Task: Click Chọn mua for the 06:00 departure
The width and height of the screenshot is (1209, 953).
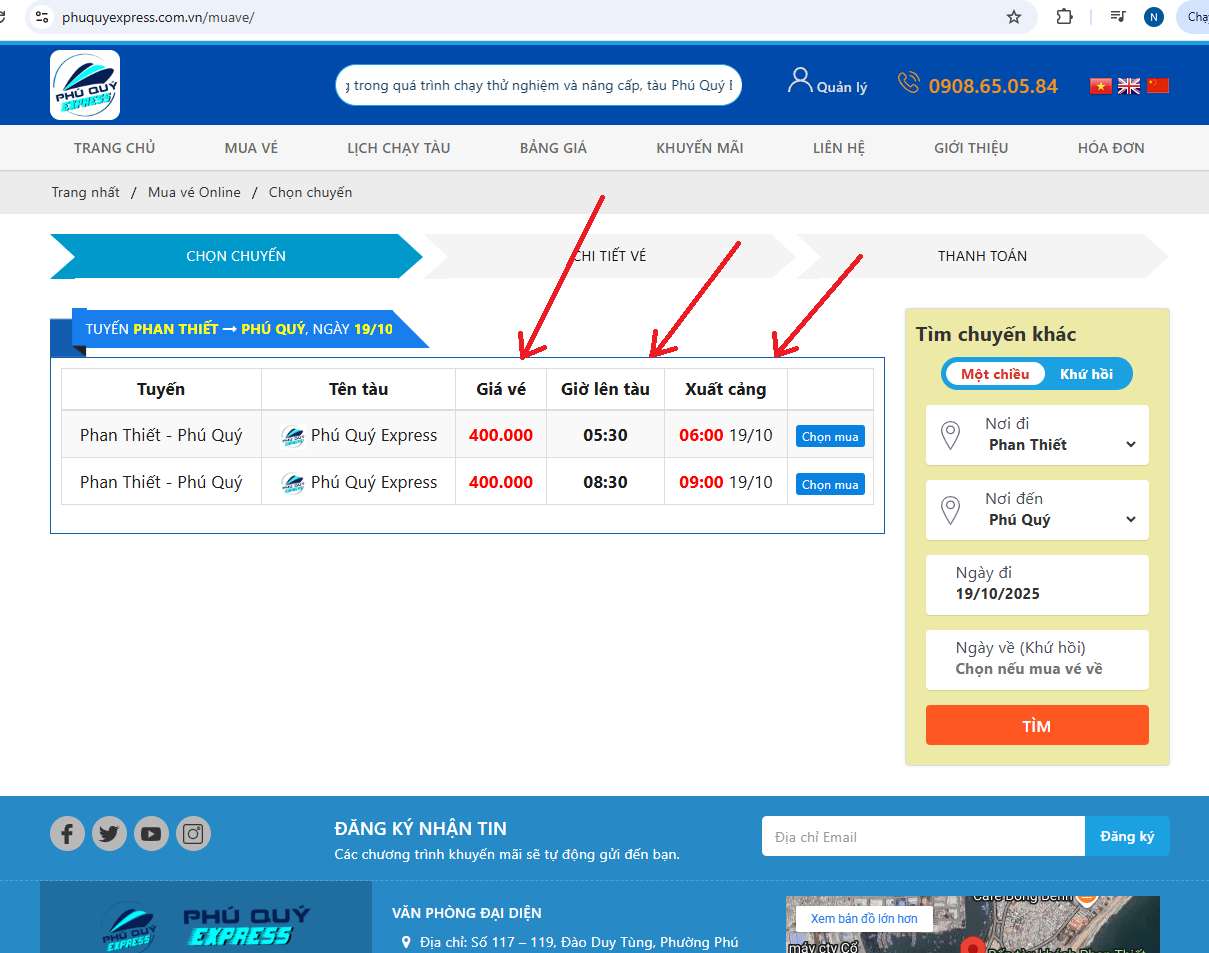Action: click(x=830, y=437)
